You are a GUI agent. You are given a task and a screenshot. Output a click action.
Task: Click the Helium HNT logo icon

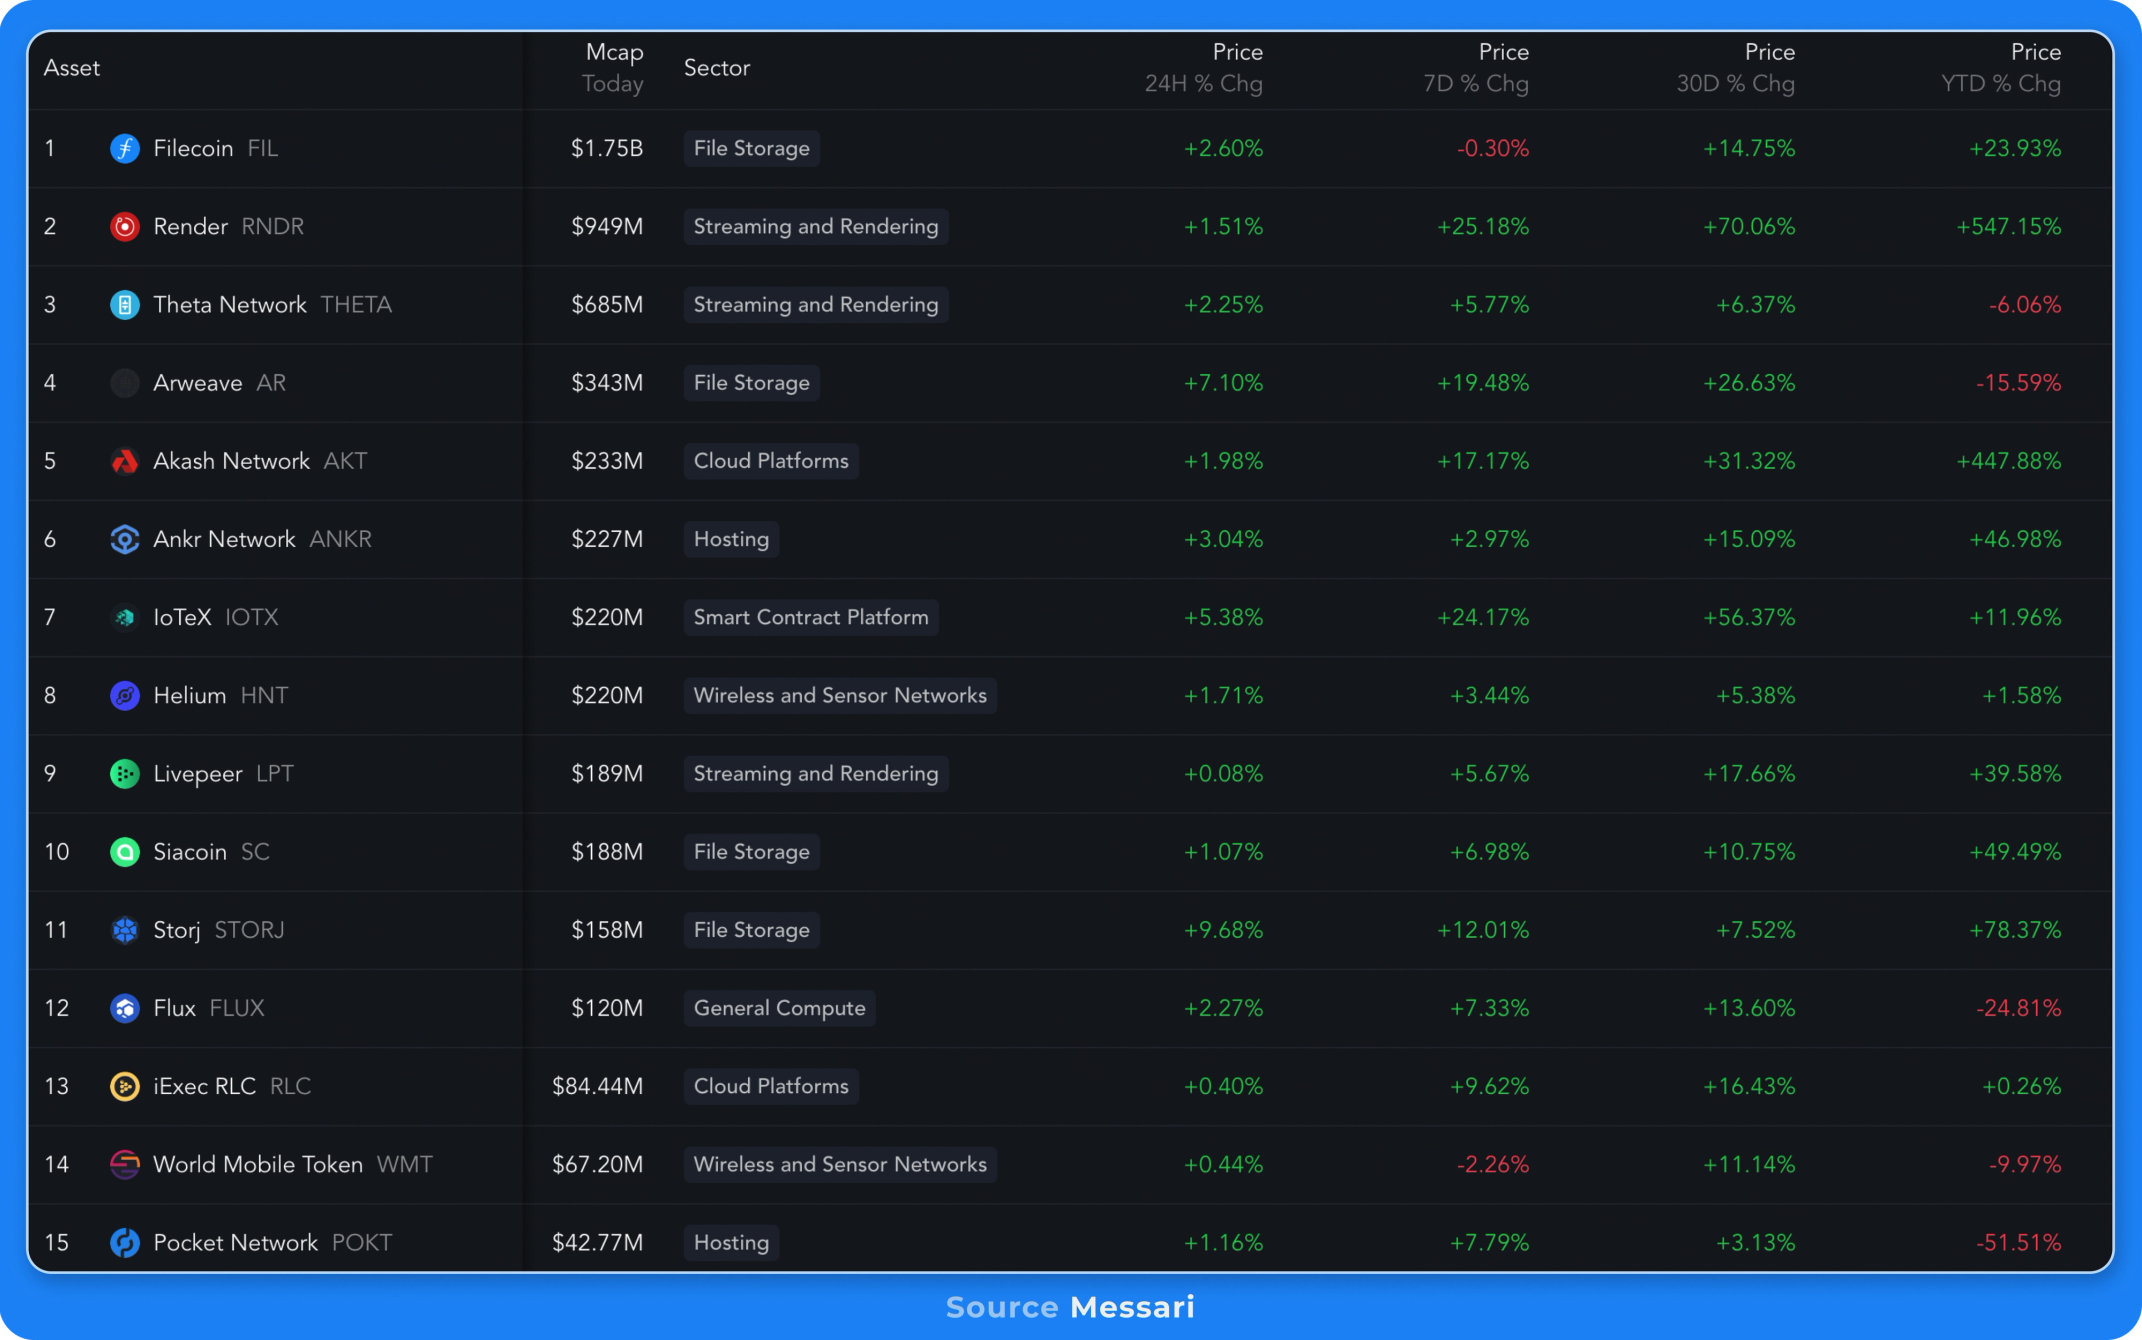[124, 696]
